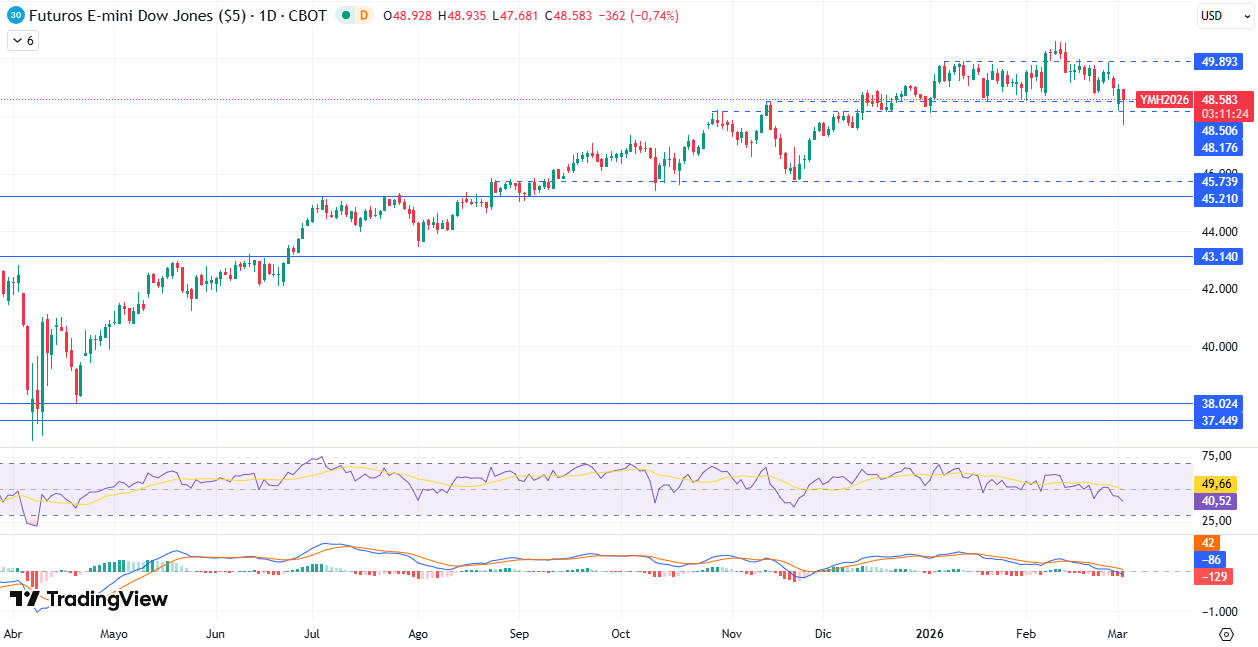Click the 48.583 current price label

(1220, 100)
